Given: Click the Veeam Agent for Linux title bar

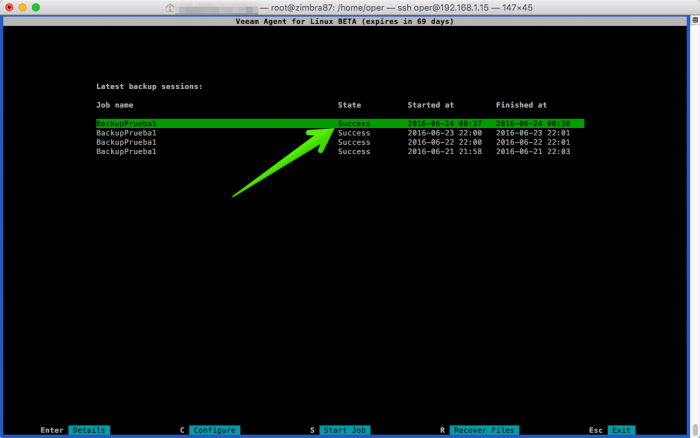Looking at the screenshot, I should tap(345, 21).
